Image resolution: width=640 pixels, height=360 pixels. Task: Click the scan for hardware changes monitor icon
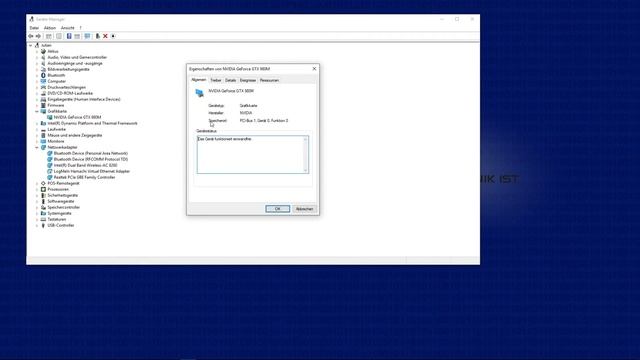[x=87, y=36]
